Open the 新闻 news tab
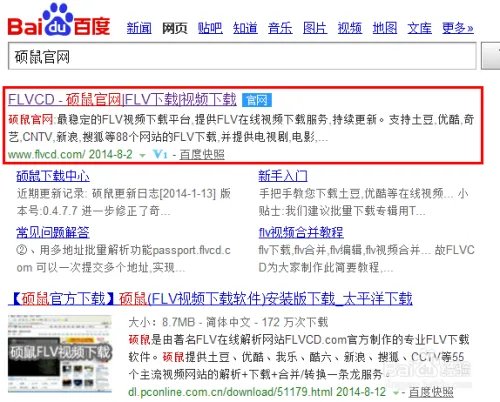The width and height of the screenshot is (500, 402). (x=139, y=28)
